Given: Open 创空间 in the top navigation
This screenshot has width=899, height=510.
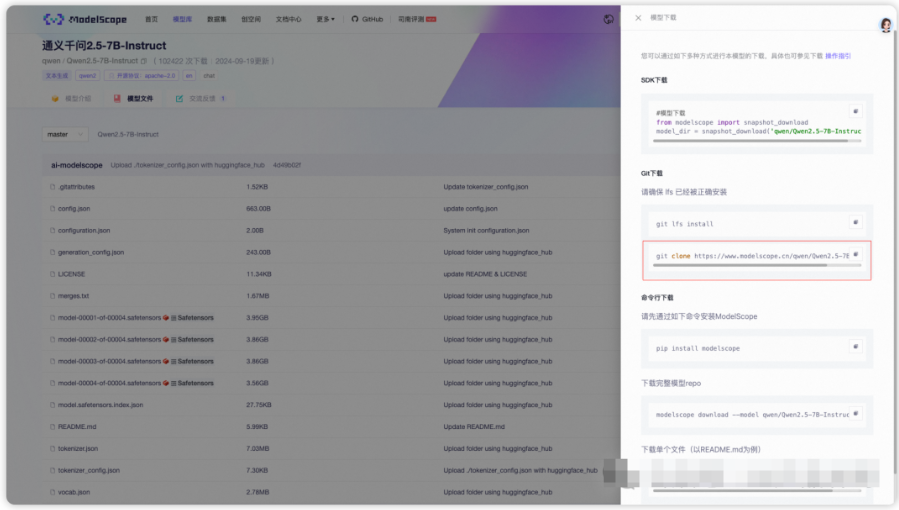Looking at the screenshot, I should [251, 19].
